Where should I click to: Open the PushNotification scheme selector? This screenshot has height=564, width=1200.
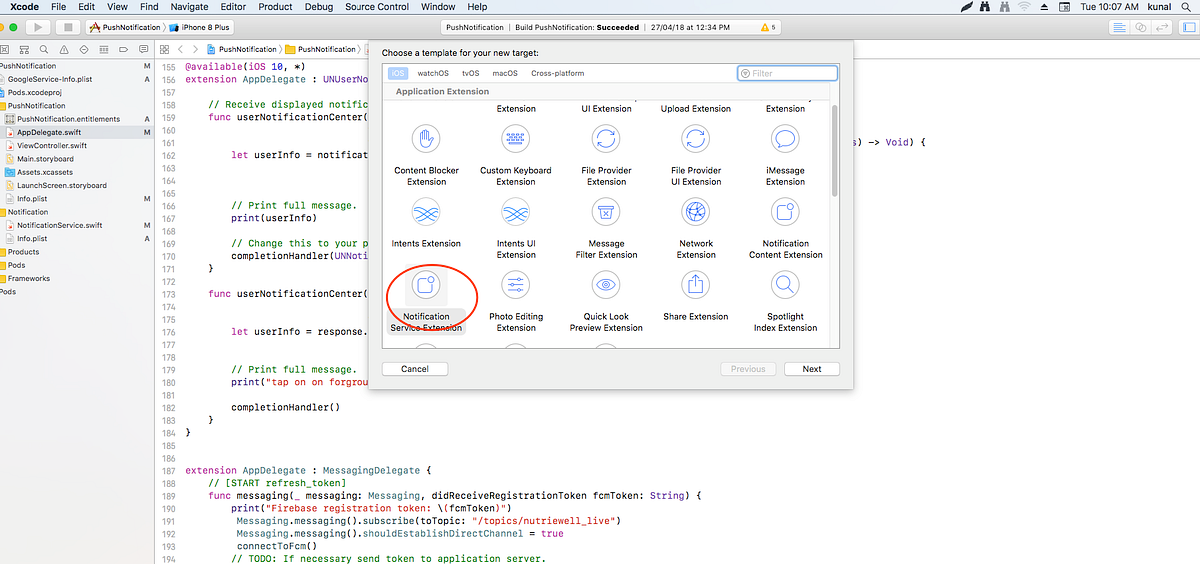click(x=125, y=27)
